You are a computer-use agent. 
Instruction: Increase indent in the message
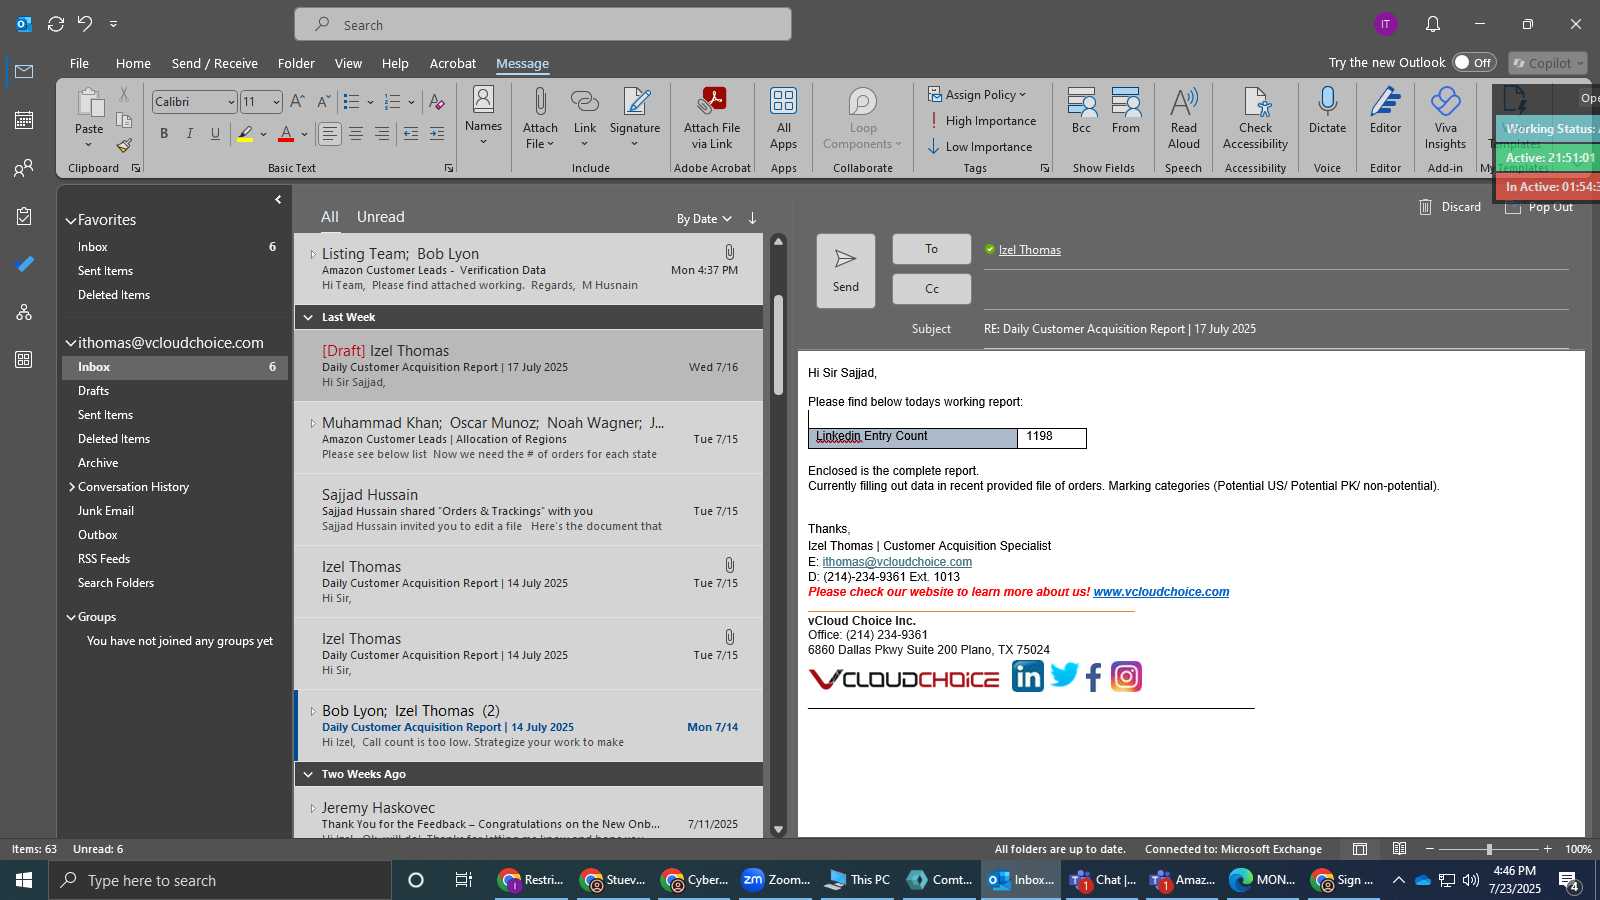437,133
